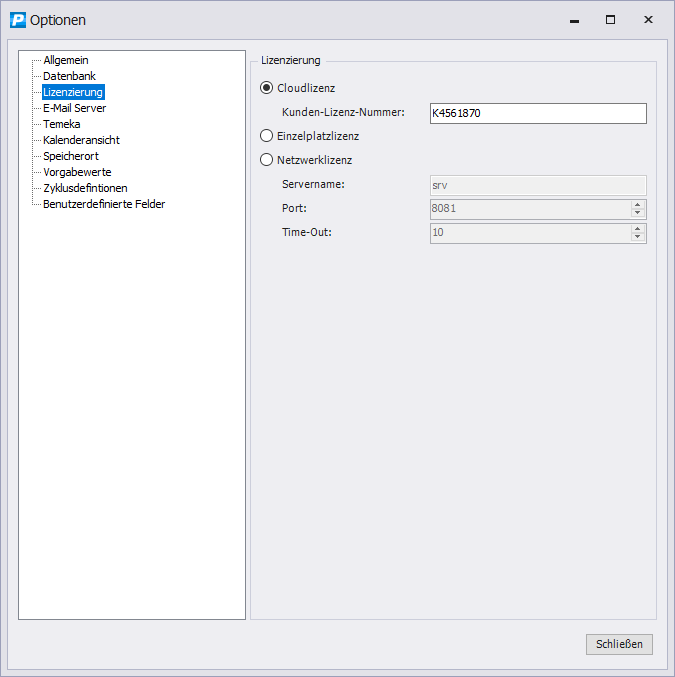675x677 pixels.
Task: Decrease the Time-Out value with down arrow
Action: [x=637, y=237]
